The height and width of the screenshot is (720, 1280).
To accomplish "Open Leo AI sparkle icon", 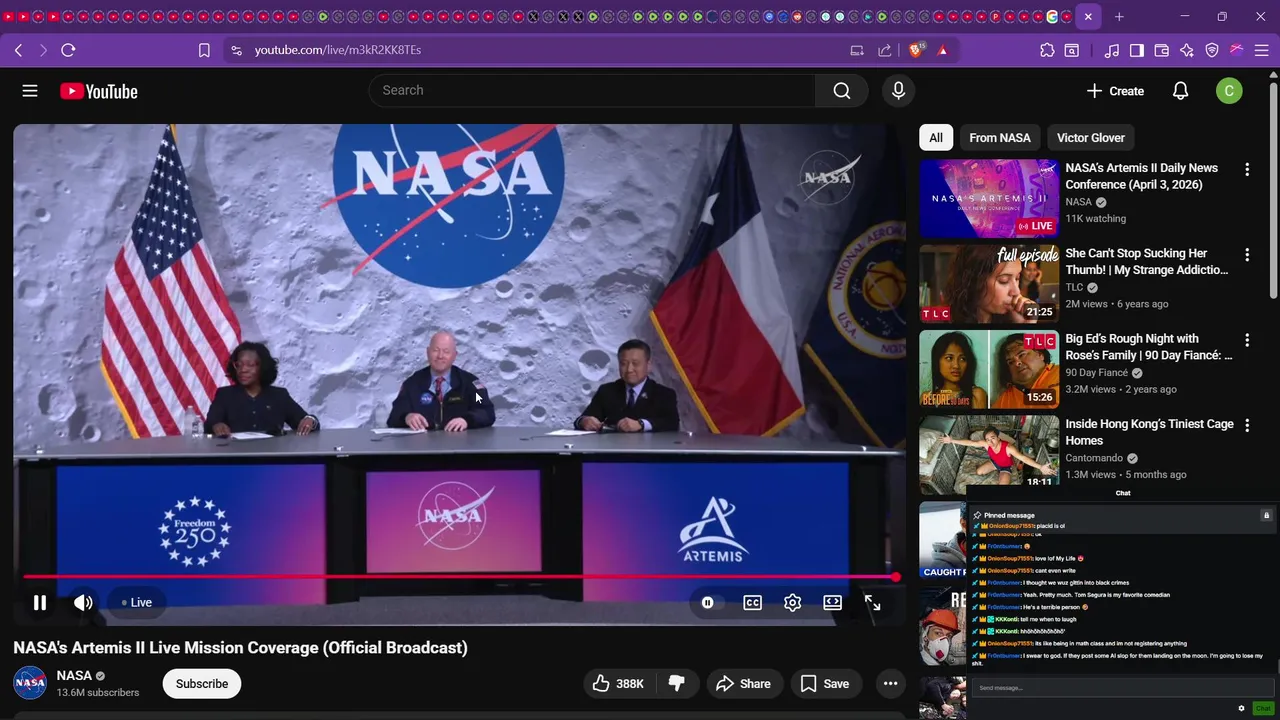I will pos(1187,50).
